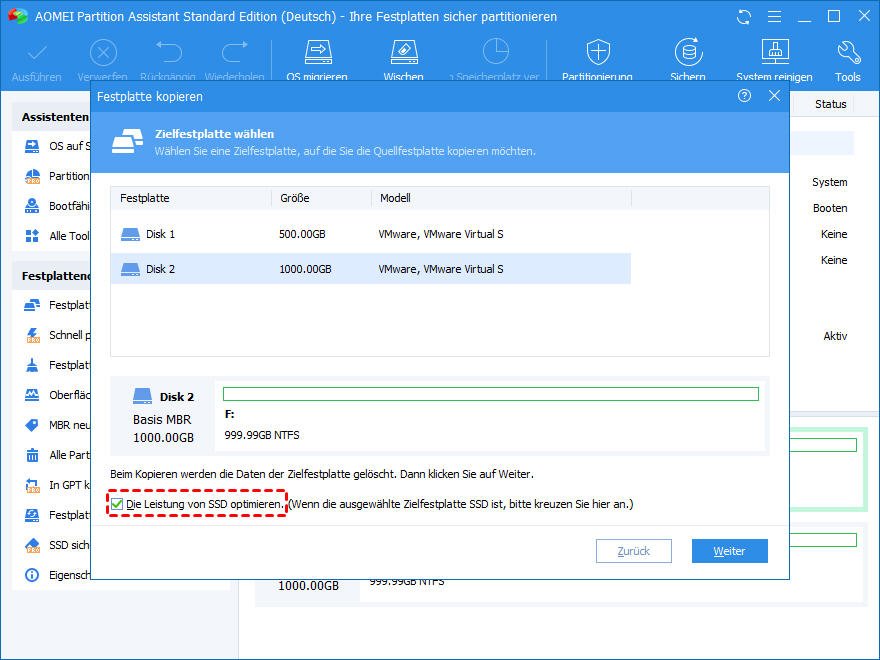
Task: Click the In GPT konvertieren sidebar icon
Action: [32, 485]
